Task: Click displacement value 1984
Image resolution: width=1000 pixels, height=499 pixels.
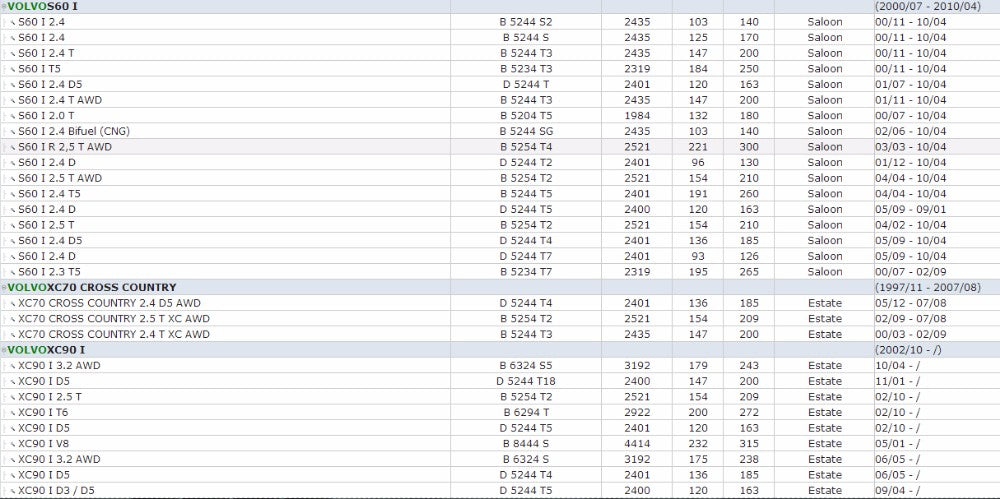Action: tap(637, 116)
